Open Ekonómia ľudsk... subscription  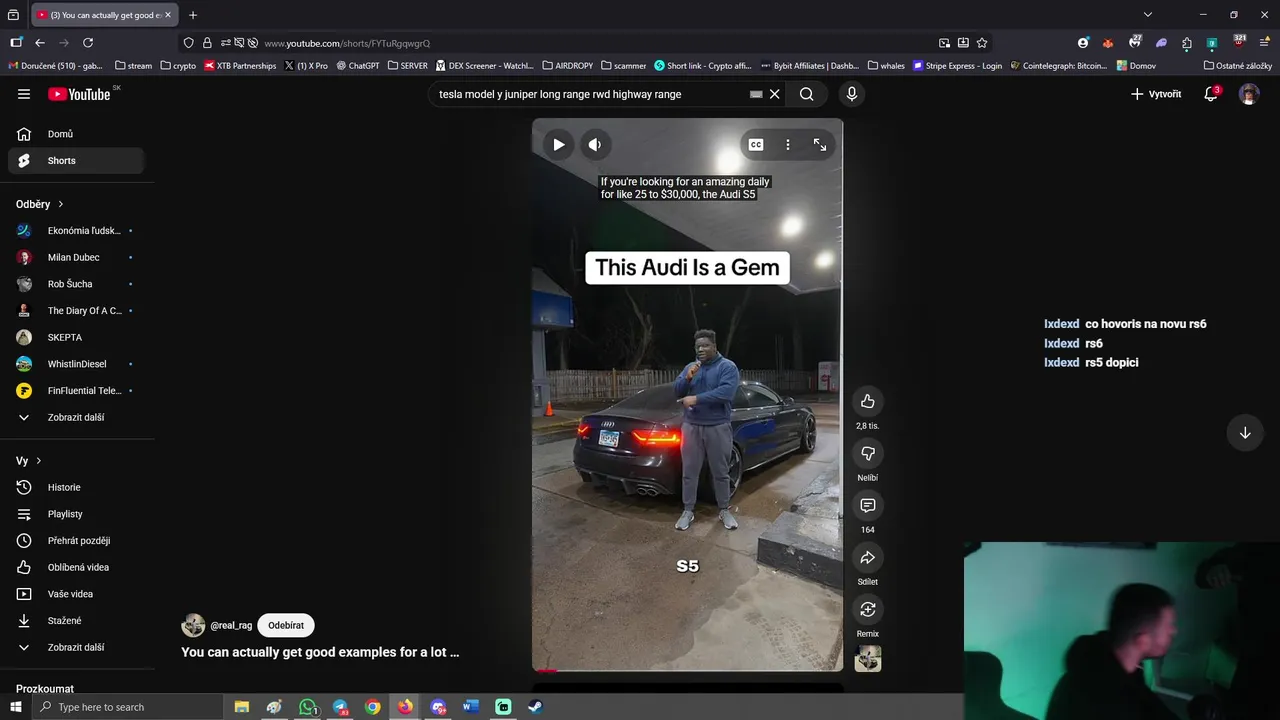point(76,231)
